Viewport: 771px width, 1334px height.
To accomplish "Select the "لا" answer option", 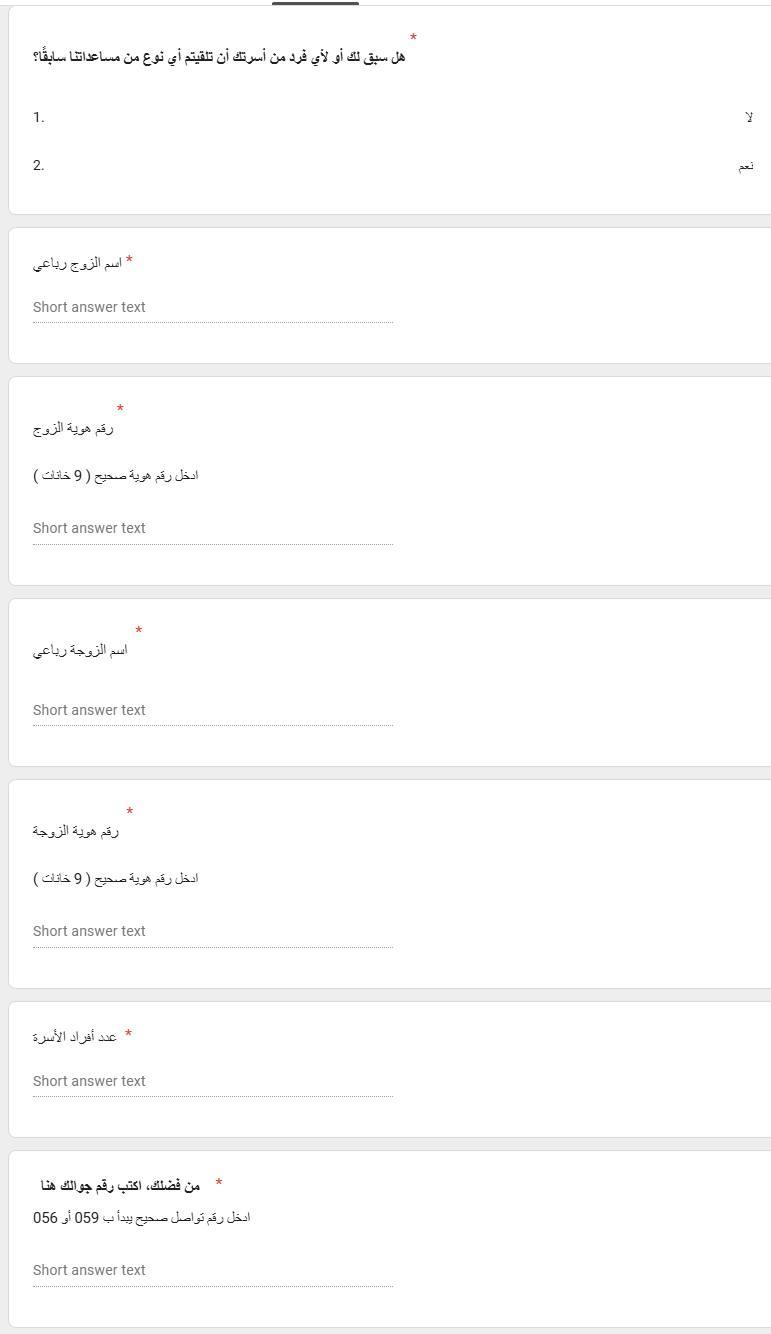I will (748, 118).
